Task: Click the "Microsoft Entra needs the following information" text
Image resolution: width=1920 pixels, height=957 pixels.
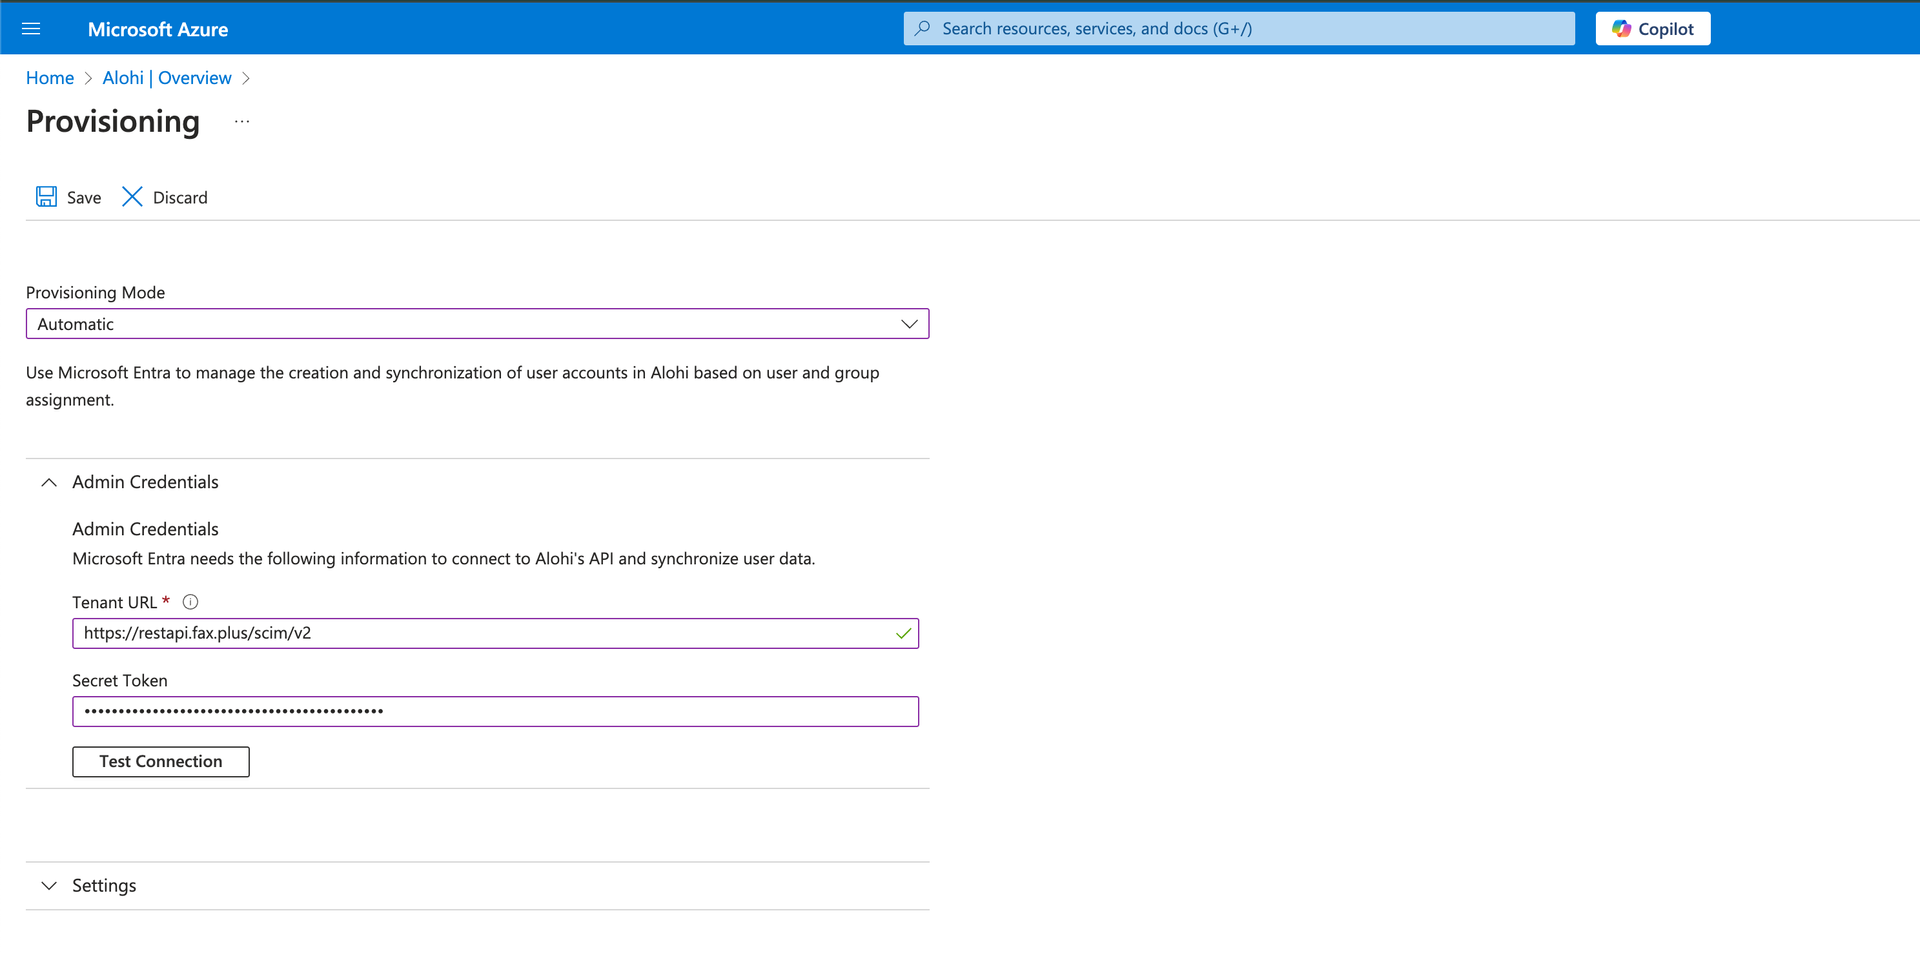Action: coord(444,559)
